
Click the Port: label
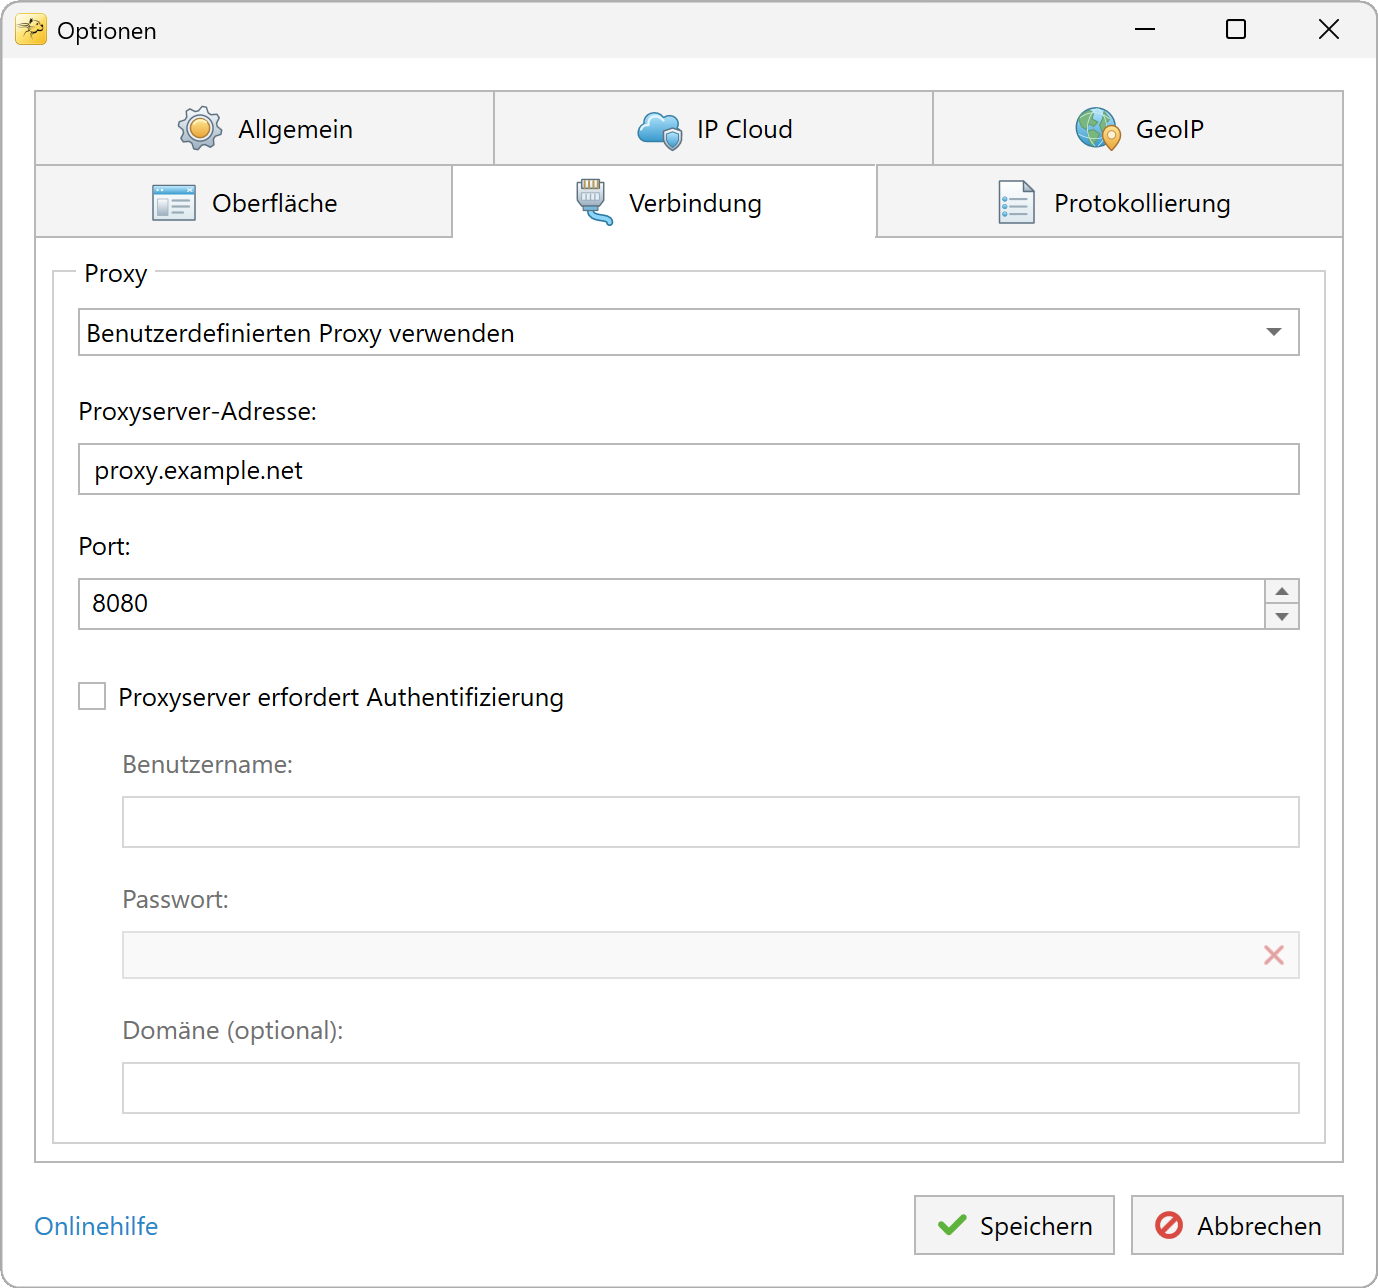click(105, 547)
